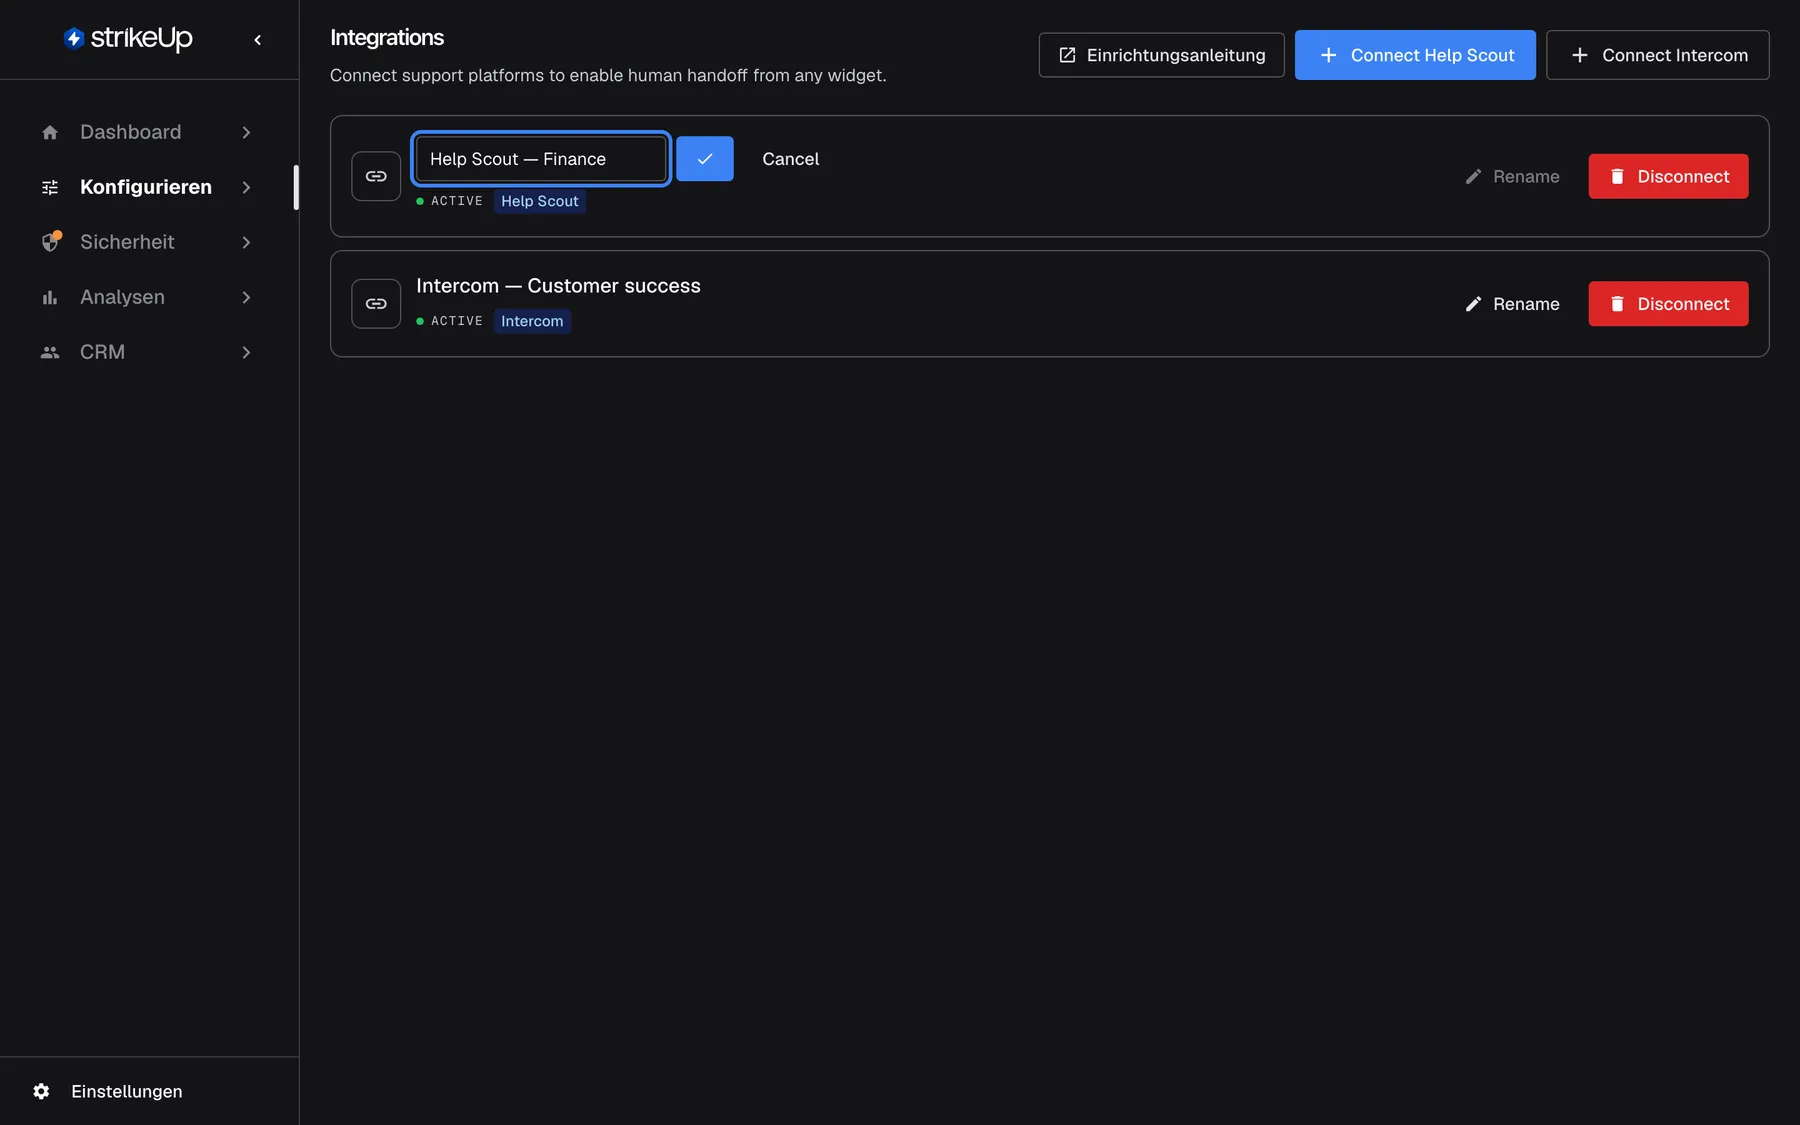Click the link icon of Help Scout integration
Screen dimensions: 1800x1125
[x=376, y=176]
